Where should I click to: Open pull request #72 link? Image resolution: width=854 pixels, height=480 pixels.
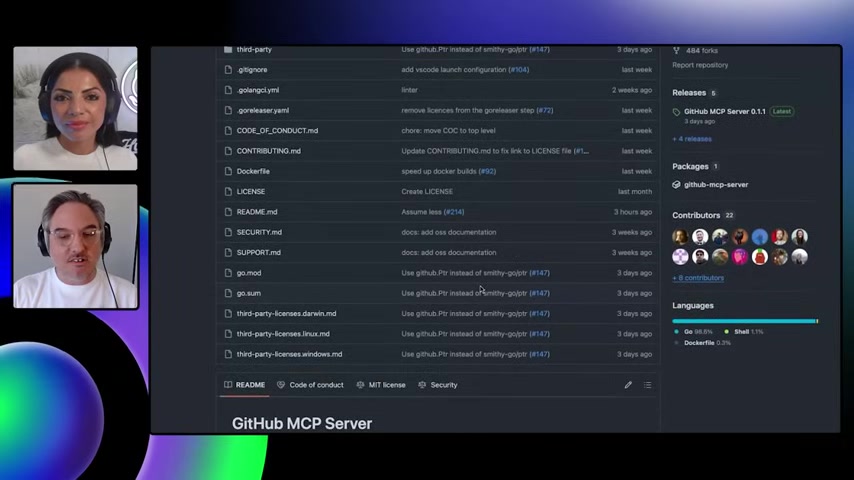point(545,110)
